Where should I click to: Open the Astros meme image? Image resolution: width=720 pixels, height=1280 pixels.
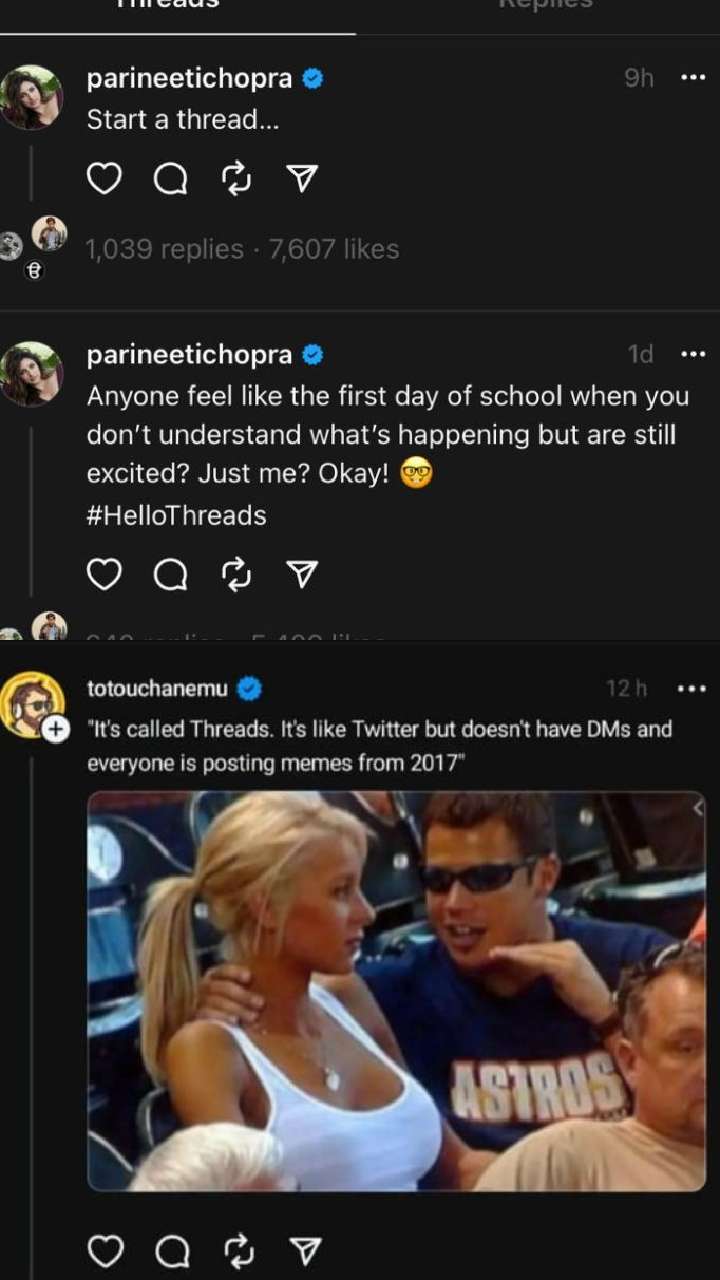point(396,990)
